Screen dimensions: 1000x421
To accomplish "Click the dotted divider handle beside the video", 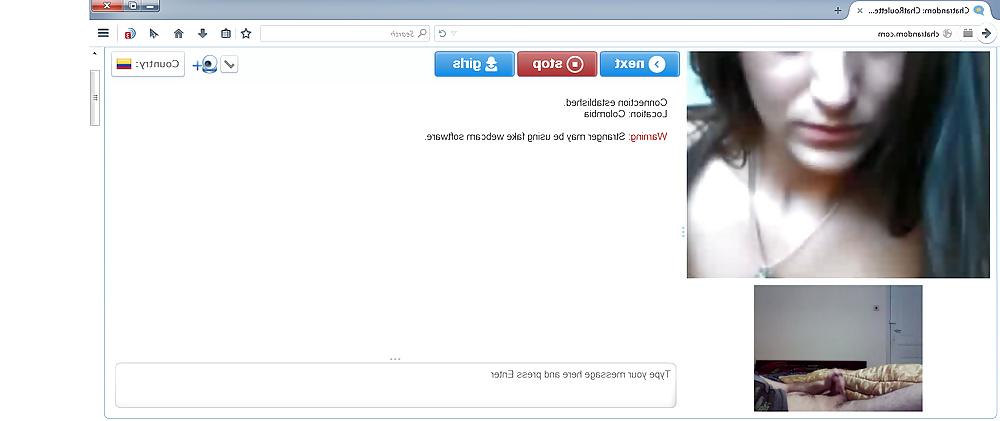I will pos(683,232).
